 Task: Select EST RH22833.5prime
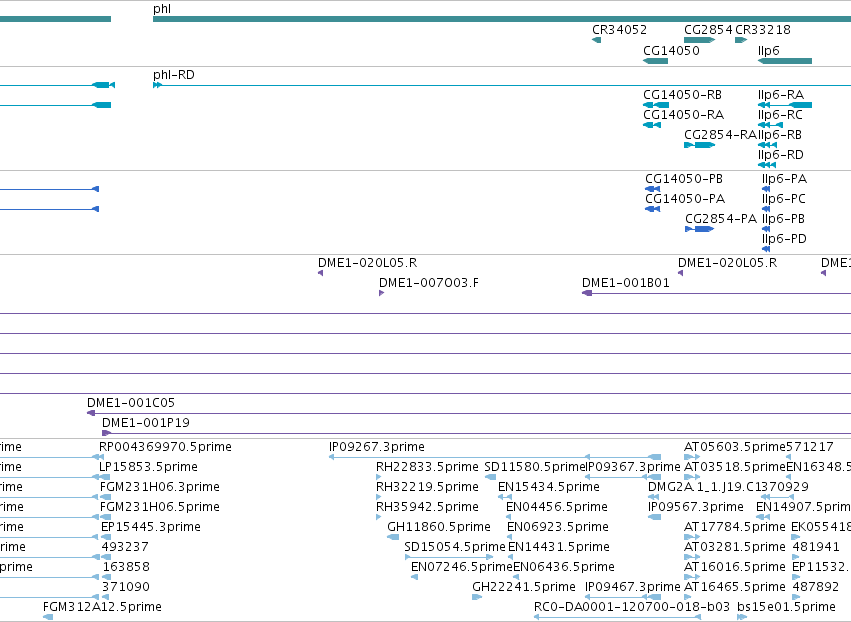427,467
